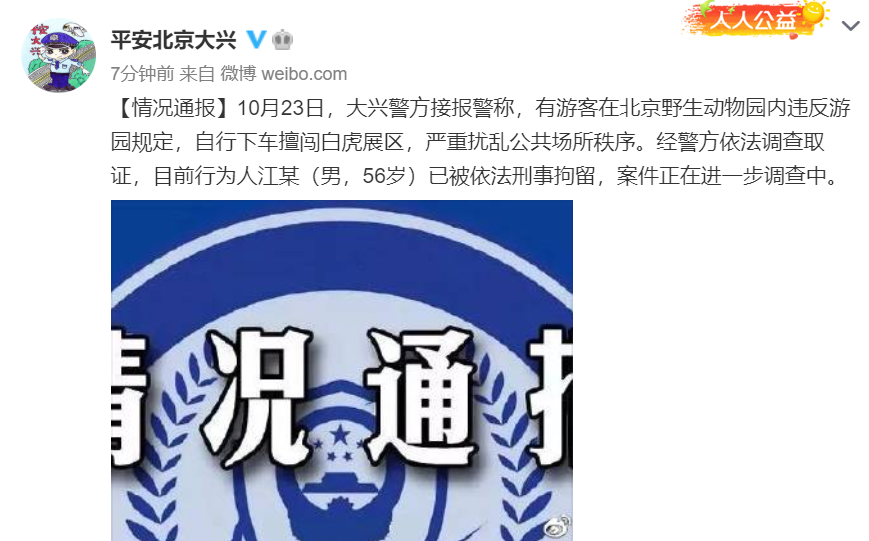
Task: Click the green leaf on 人人公益 badge
Action: coord(706,8)
